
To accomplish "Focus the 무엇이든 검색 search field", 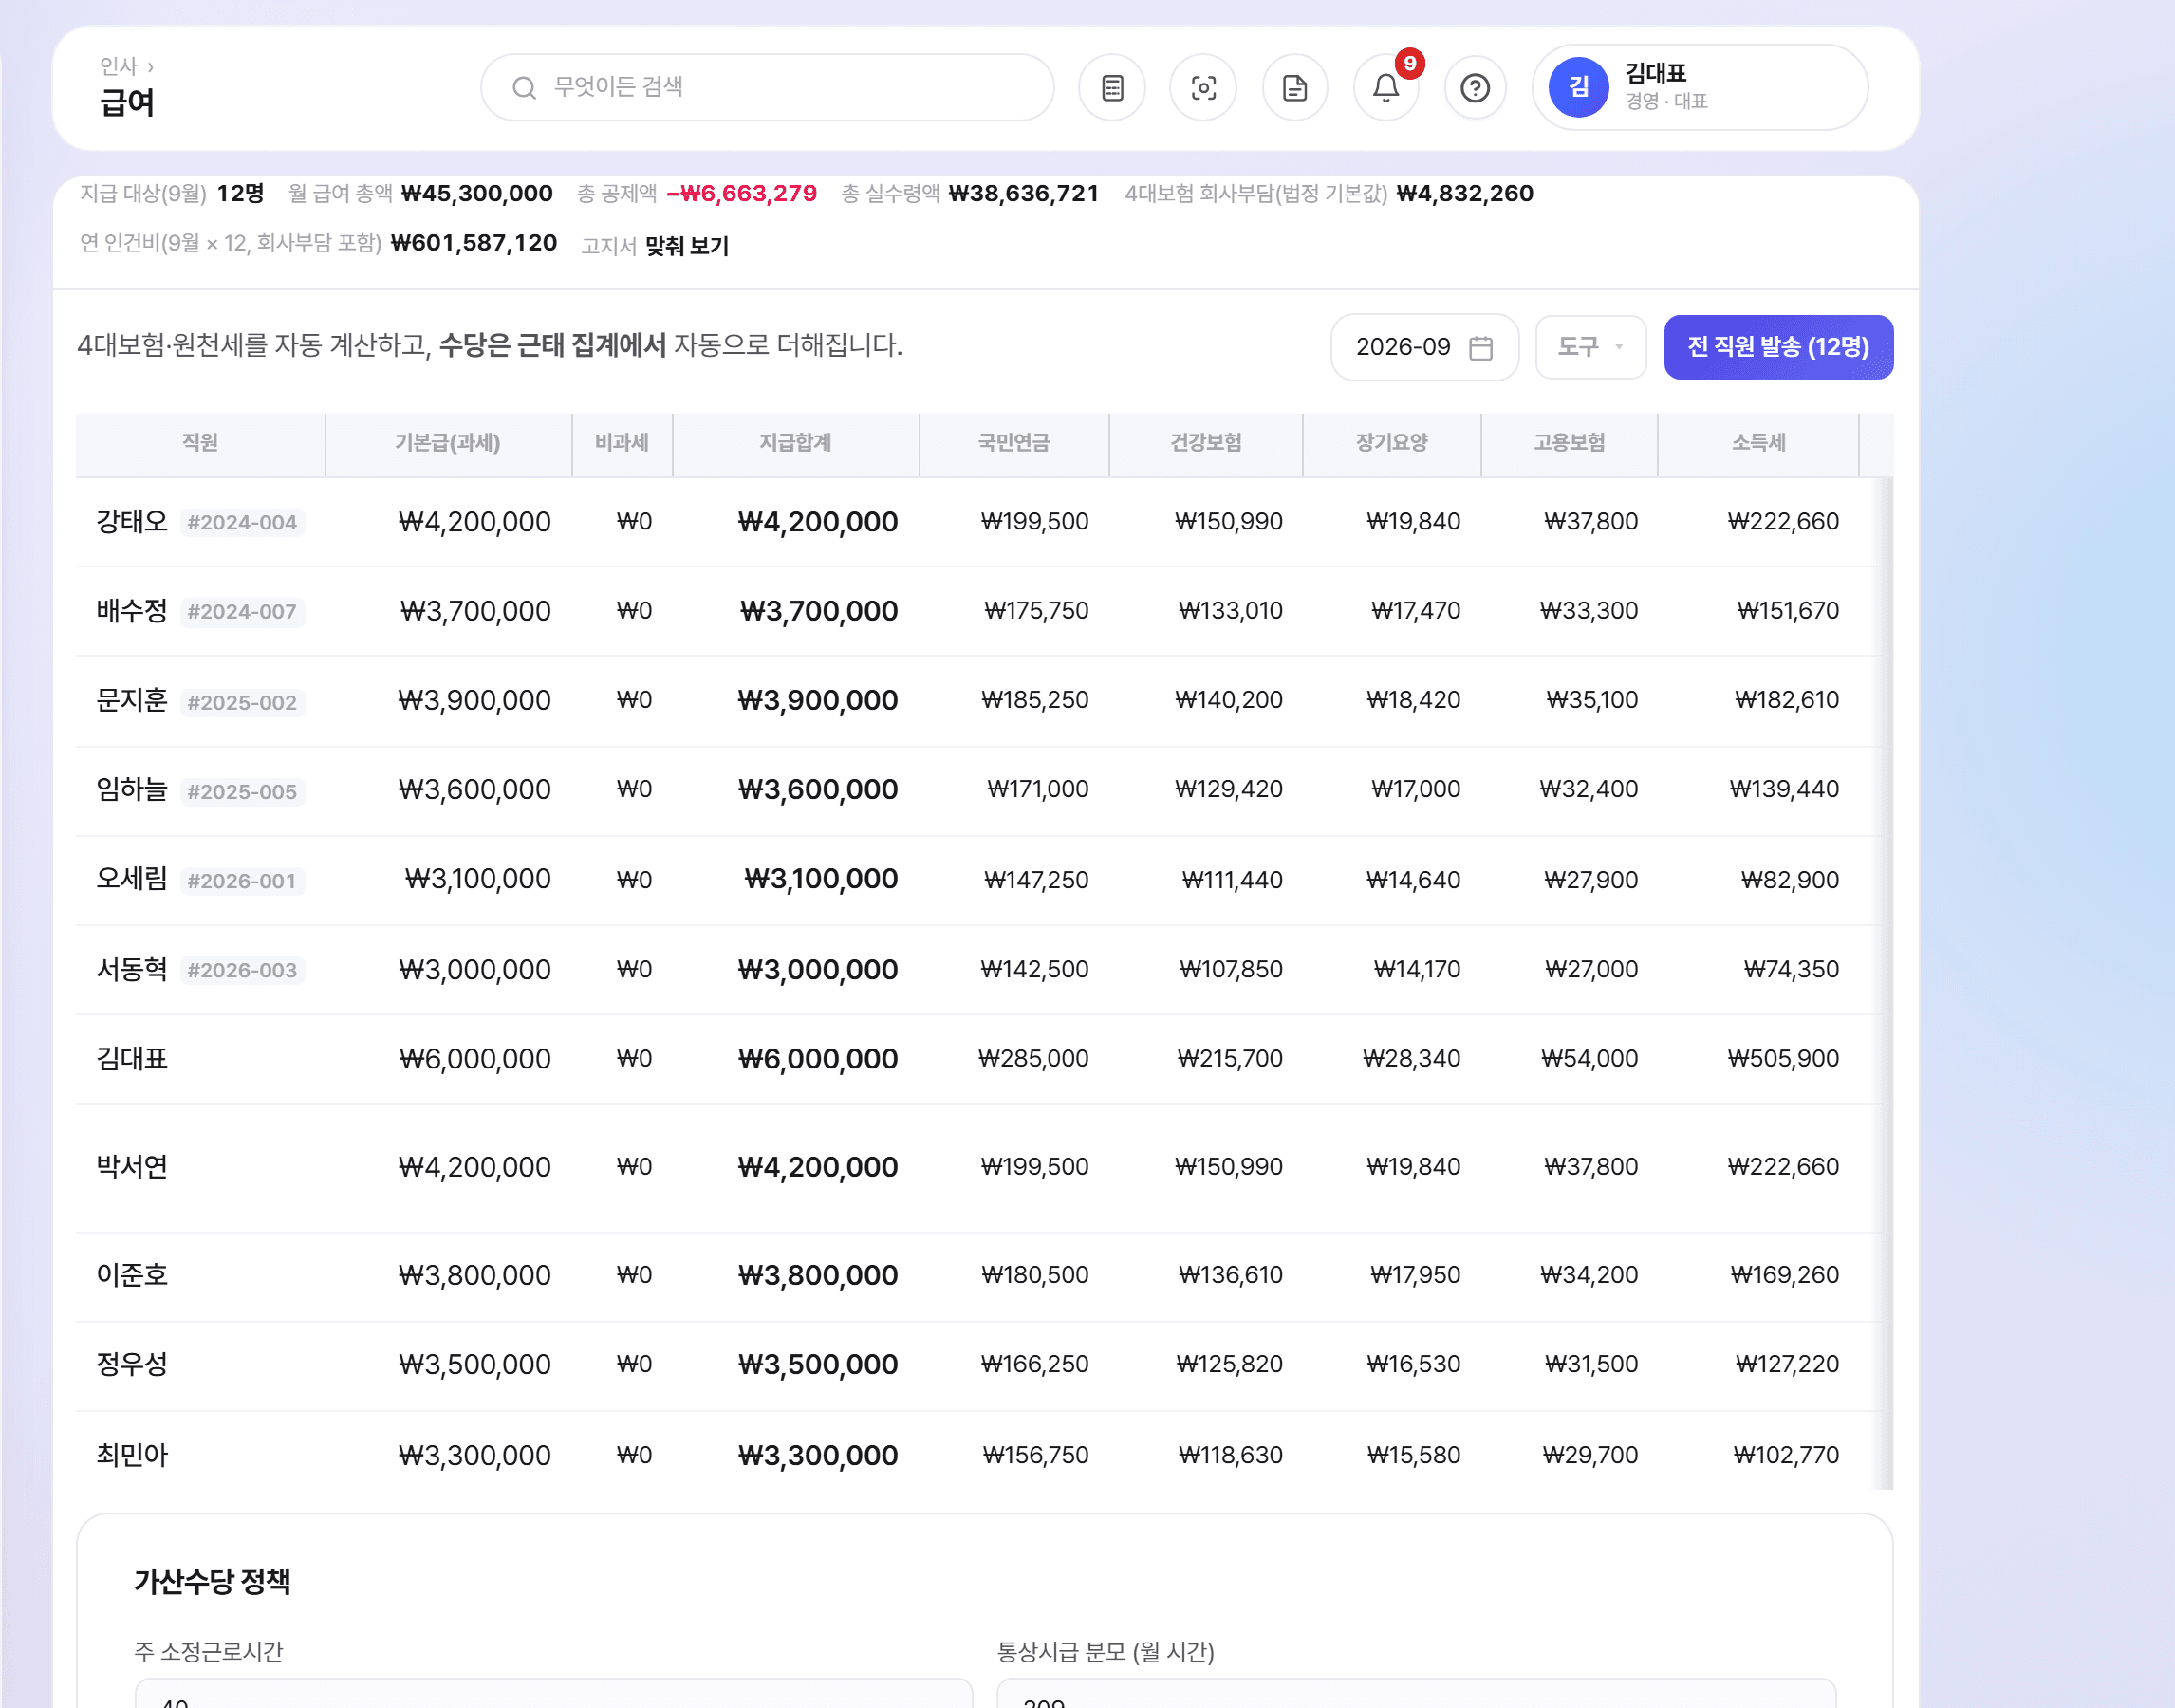I will click(x=767, y=88).
